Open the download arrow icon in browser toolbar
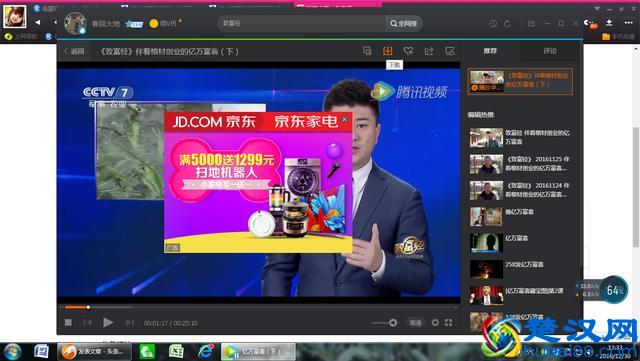This screenshot has height=361, width=640. pyautogui.click(x=609, y=23)
